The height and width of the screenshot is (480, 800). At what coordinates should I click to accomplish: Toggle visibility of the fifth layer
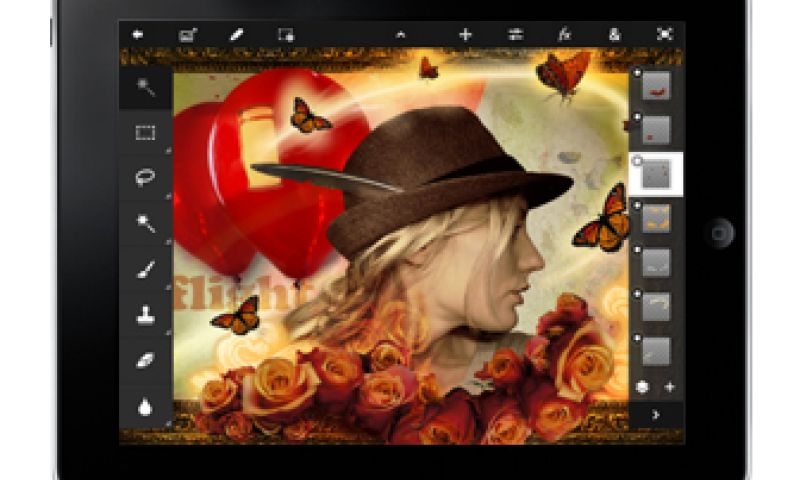pyautogui.click(x=637, y=250)
